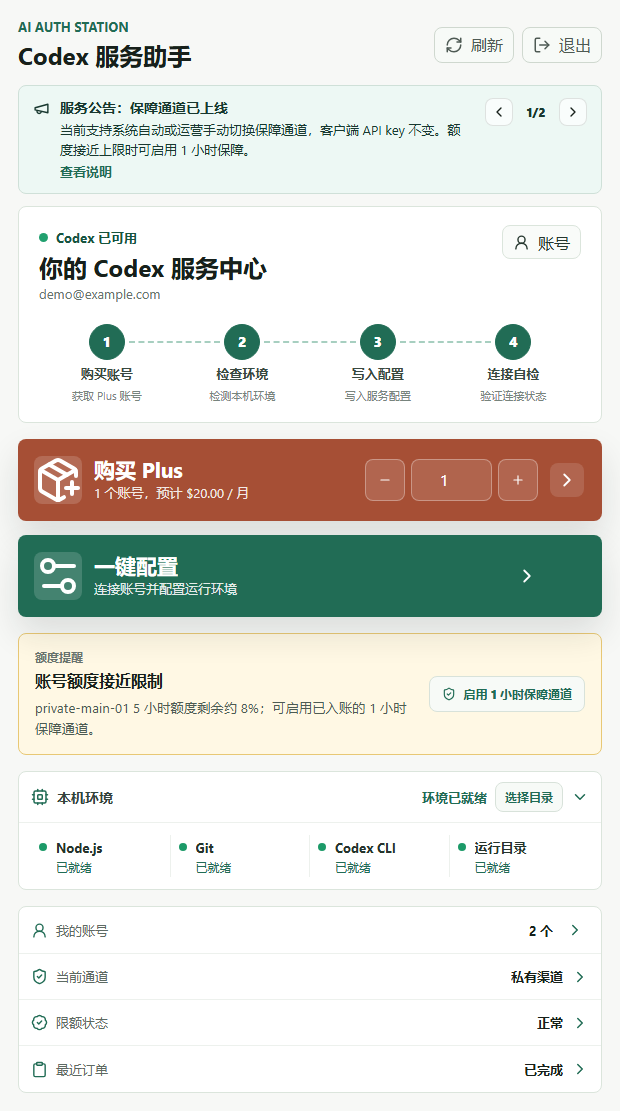Click the 当前通道 shield icon

click(40, 977)
